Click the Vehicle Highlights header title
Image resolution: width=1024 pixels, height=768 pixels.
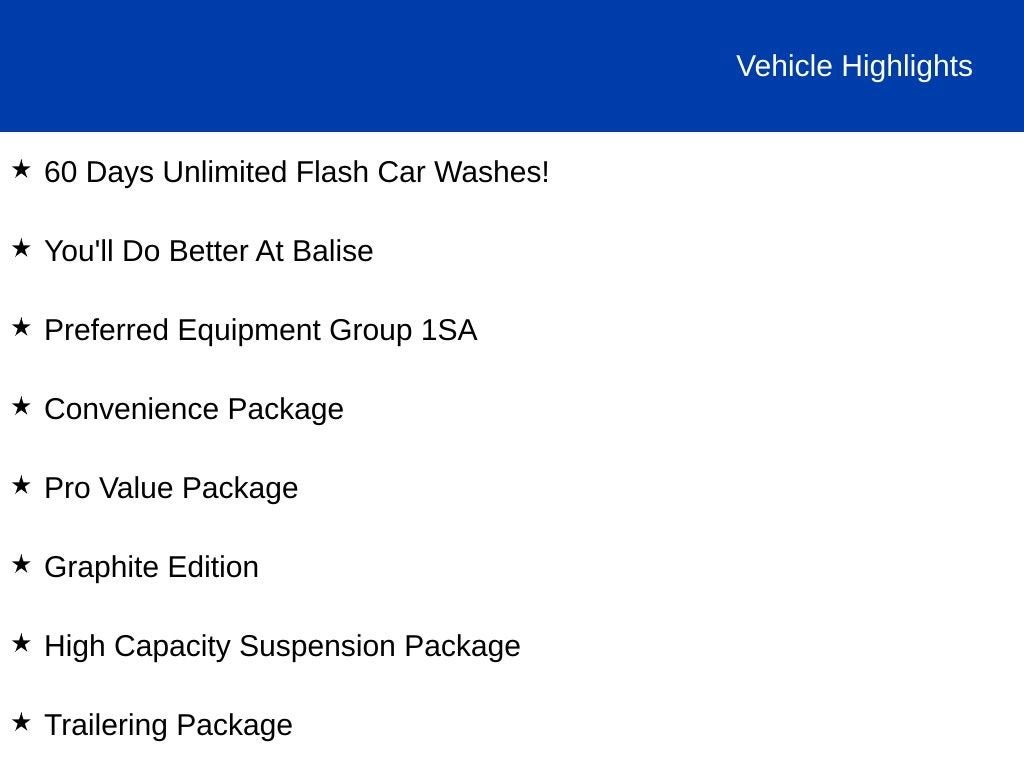[854, 66]
